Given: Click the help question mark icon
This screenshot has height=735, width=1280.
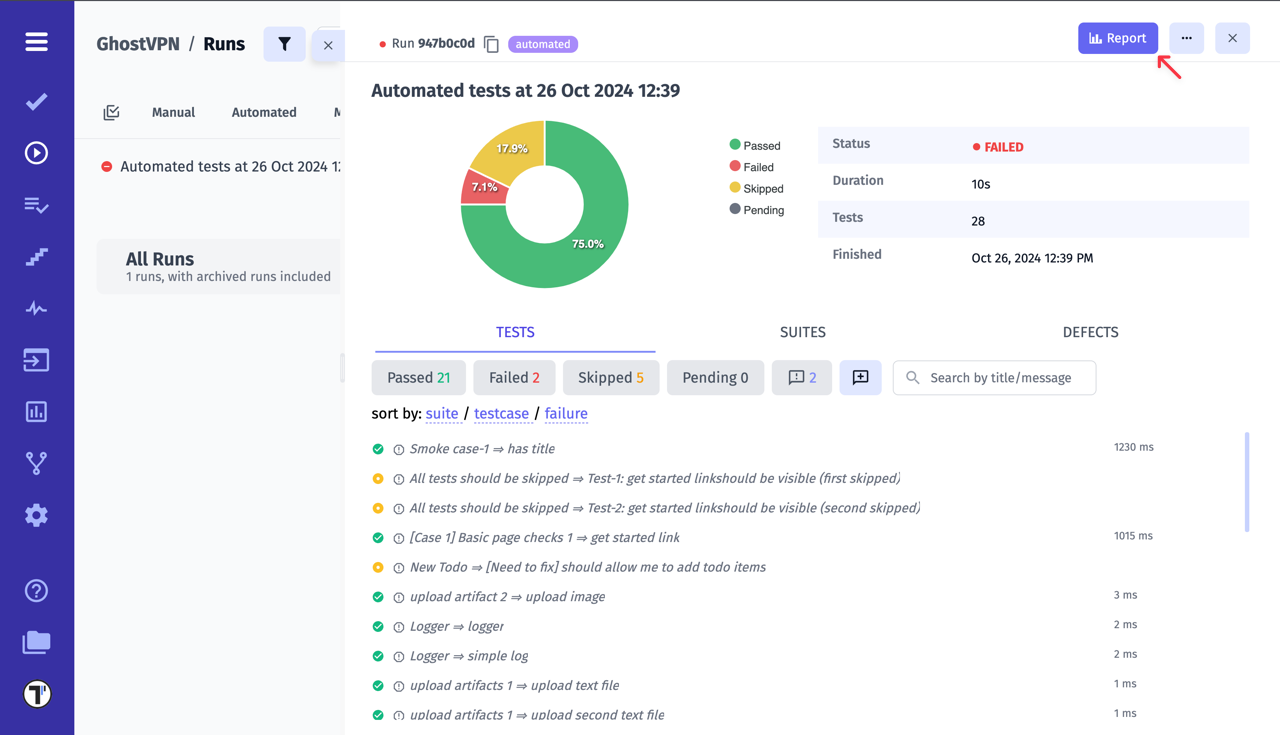Looking at the screenshot, I should 36,590.
